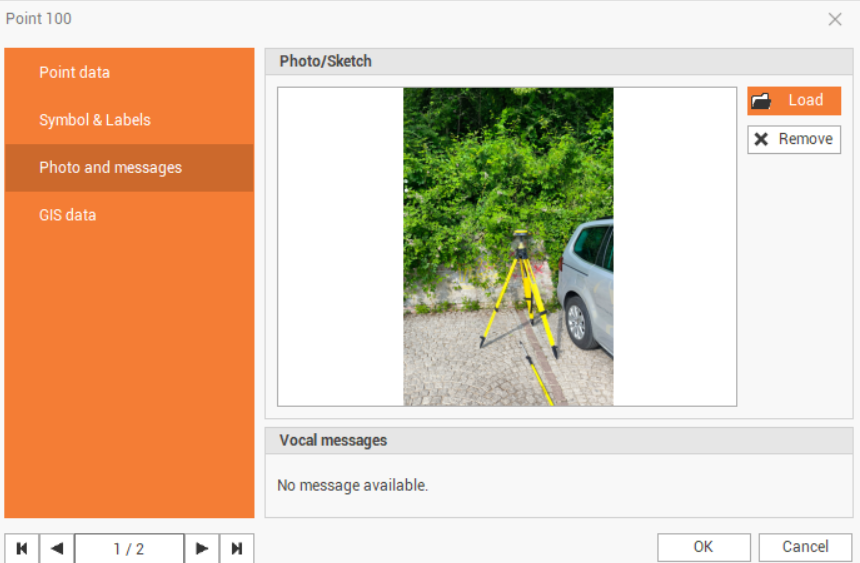Jump to the first point record
The width and height of the screenshot is (860, 563).
(x=21, y=548)
